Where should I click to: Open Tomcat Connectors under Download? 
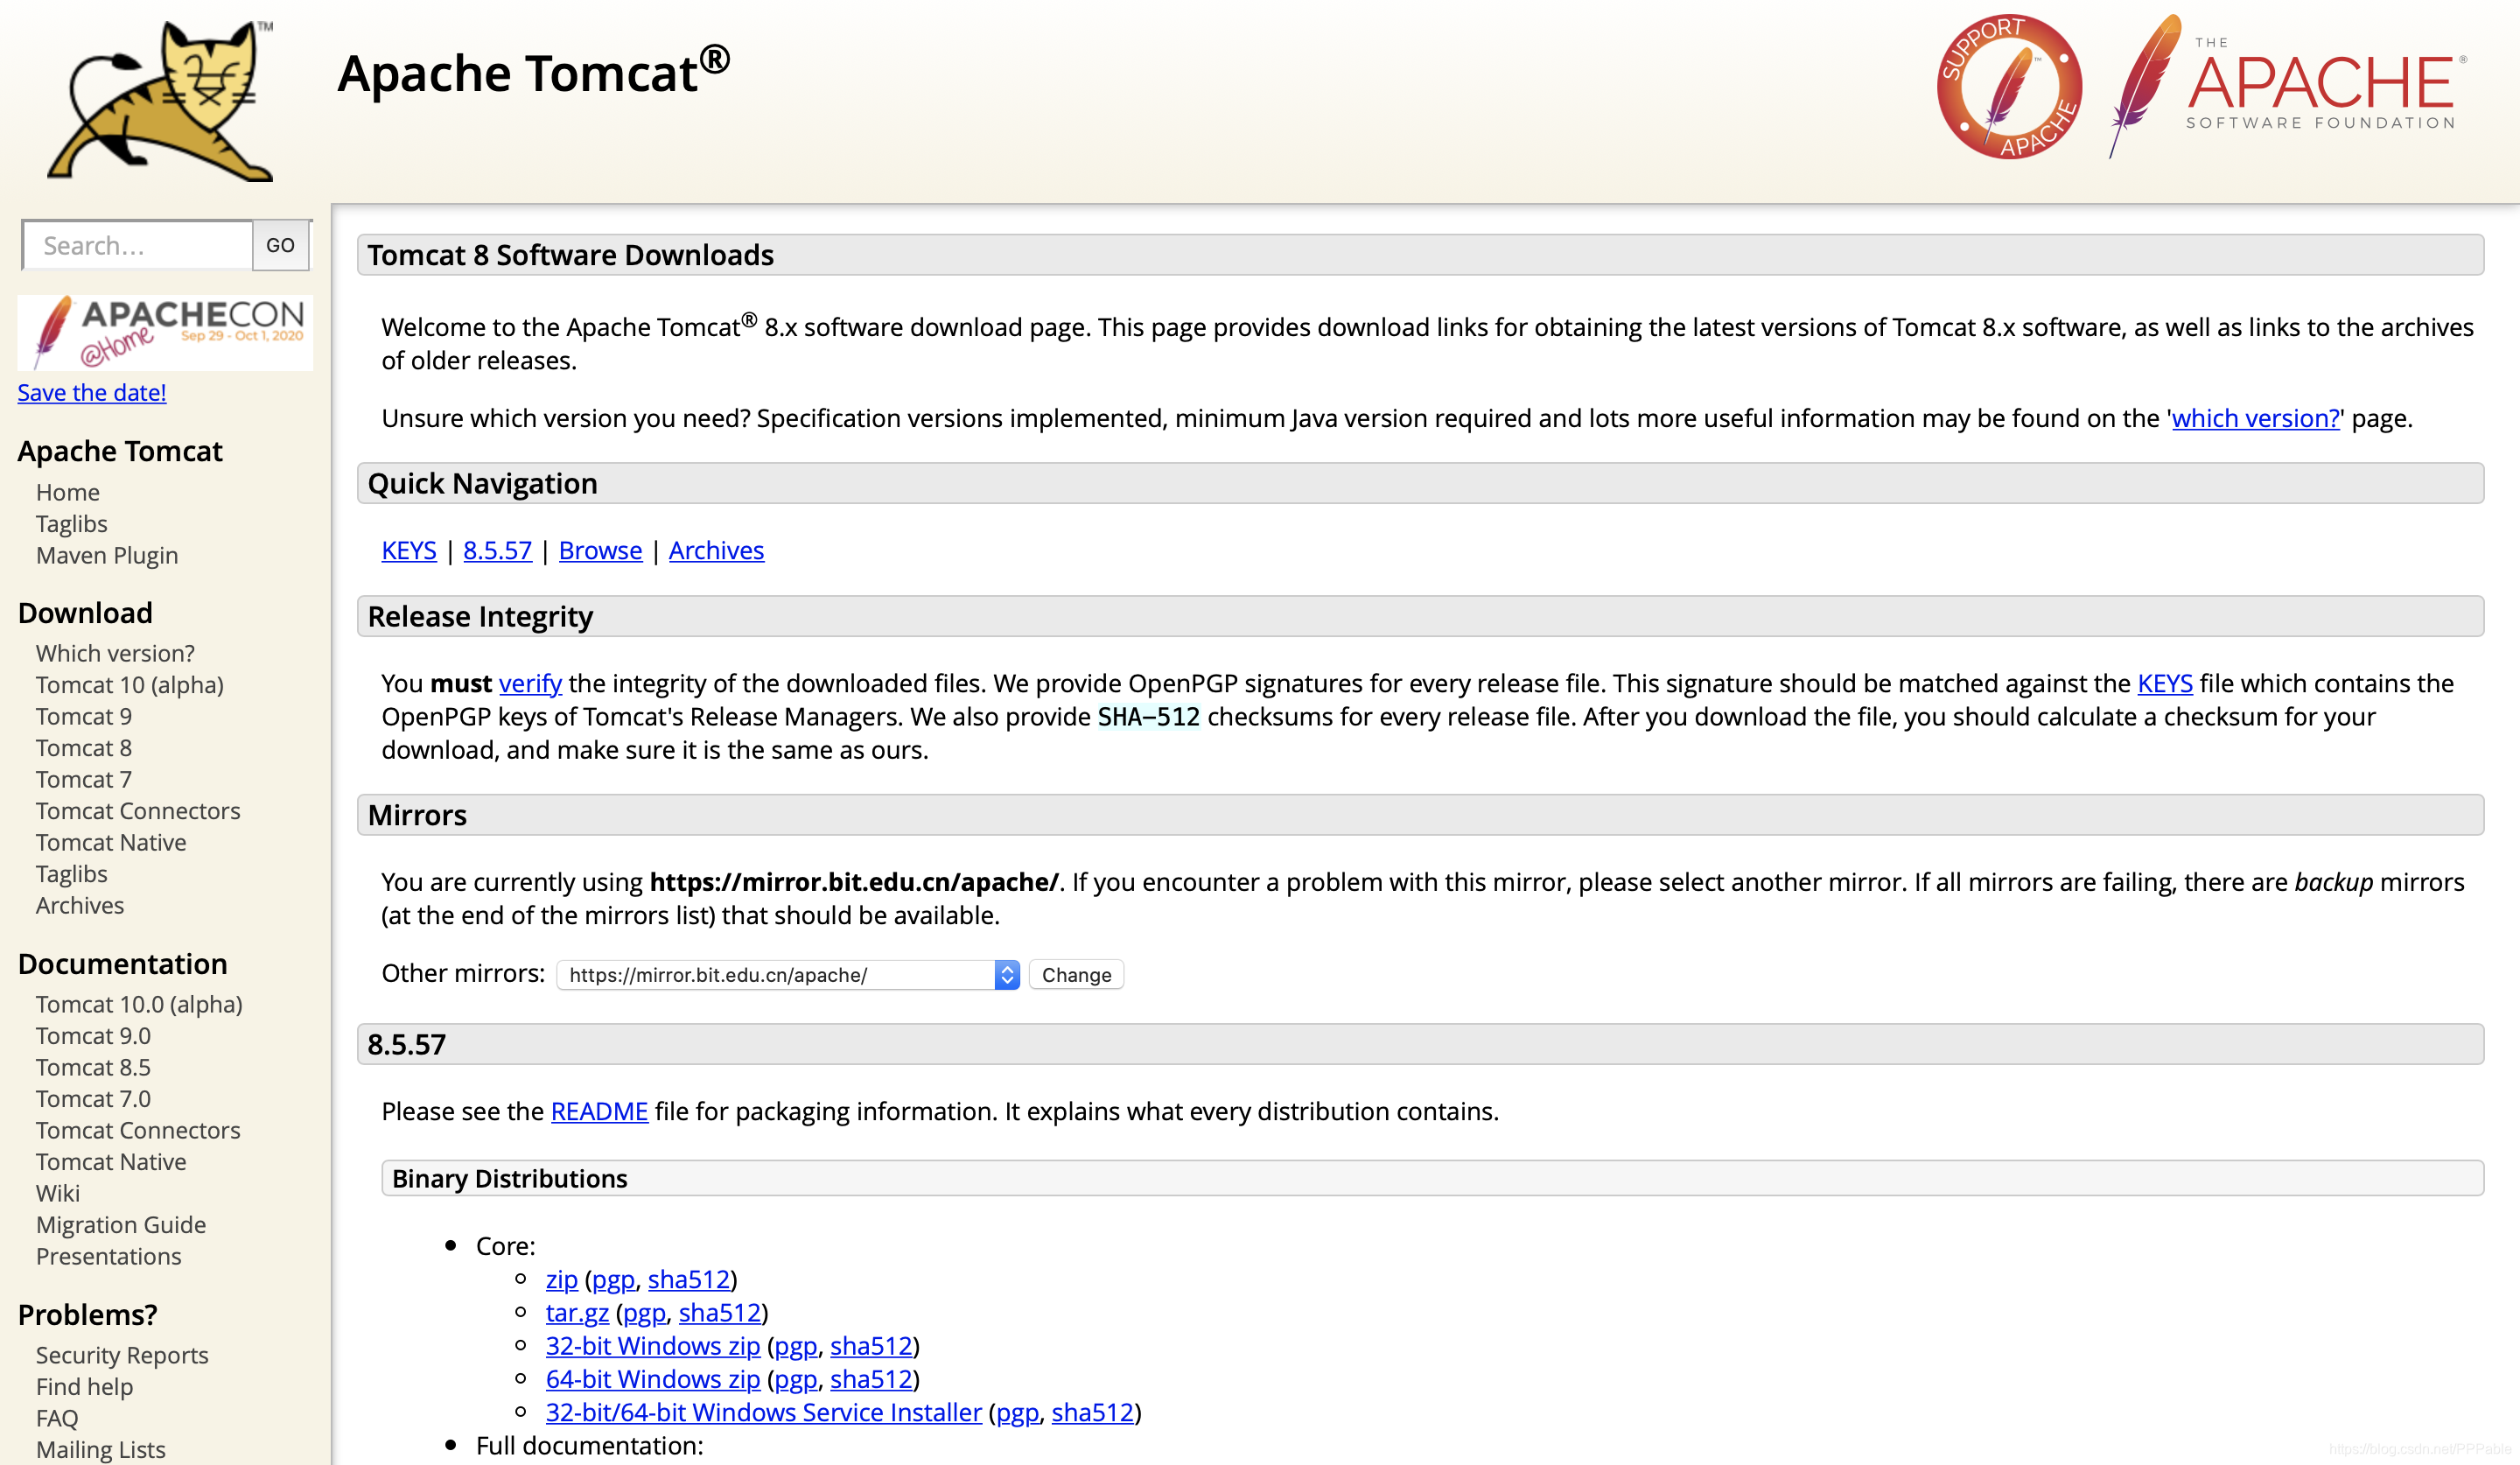point(138,810)
